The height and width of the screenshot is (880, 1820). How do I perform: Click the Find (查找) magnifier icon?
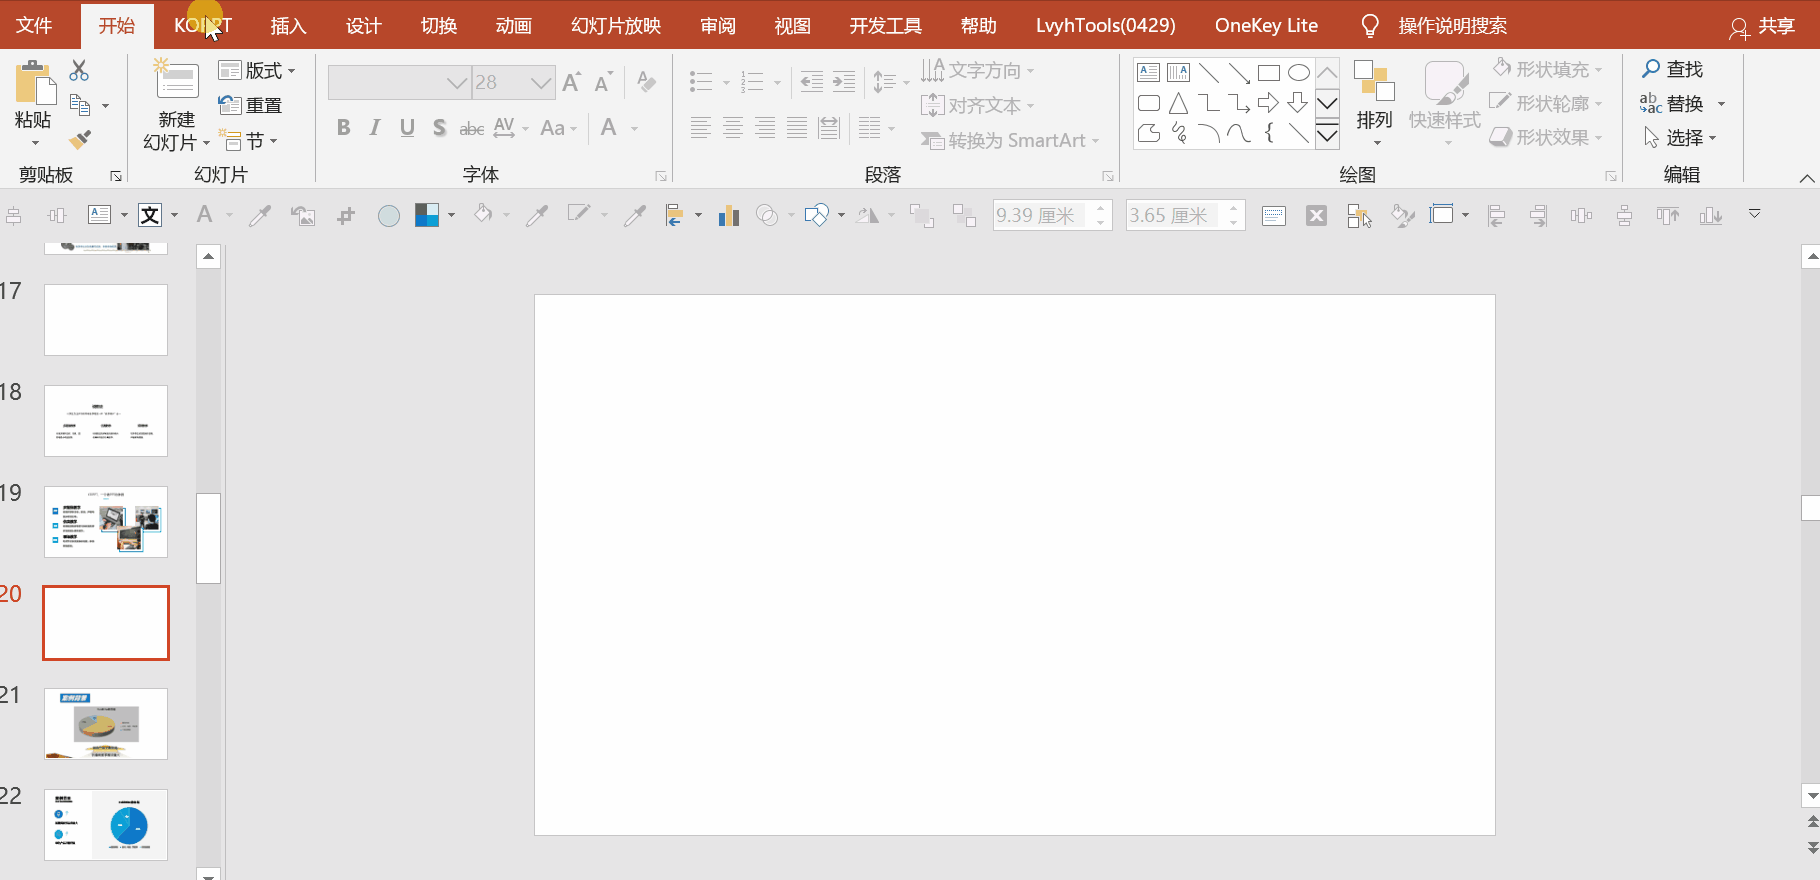[1651, 69]
